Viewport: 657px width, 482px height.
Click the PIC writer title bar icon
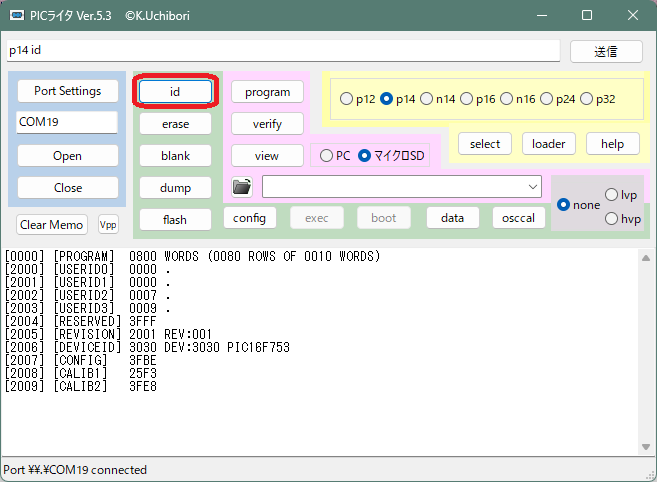point(17,16)
